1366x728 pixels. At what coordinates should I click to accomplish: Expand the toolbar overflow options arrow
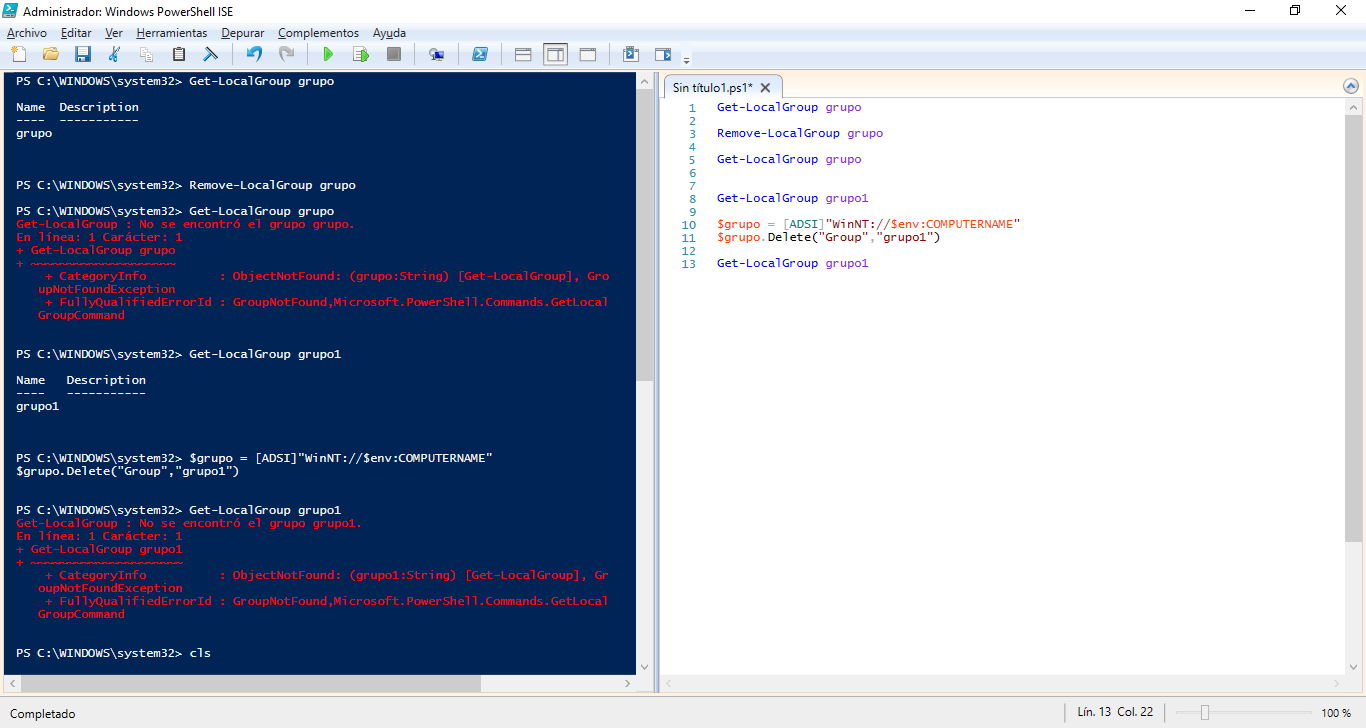coord(687,60)
